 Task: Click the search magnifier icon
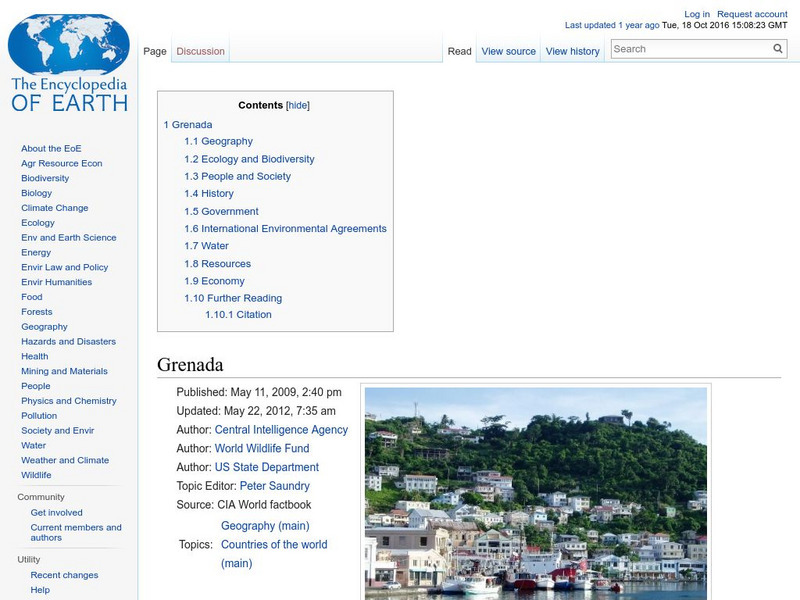pyautogui.click(x=777, y=47)
